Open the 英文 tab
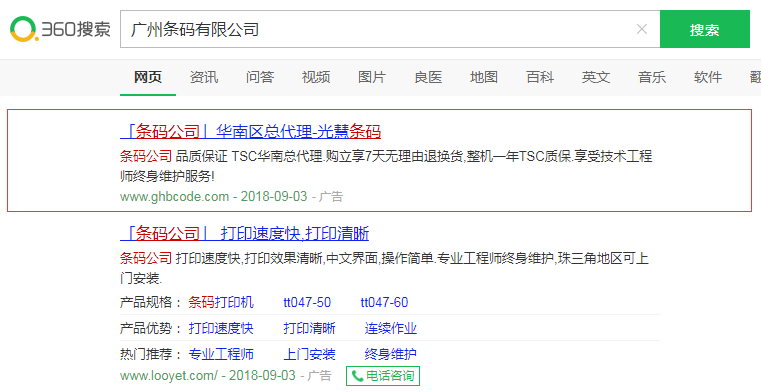This screenshot has width=761, height=392. [596, 77]
